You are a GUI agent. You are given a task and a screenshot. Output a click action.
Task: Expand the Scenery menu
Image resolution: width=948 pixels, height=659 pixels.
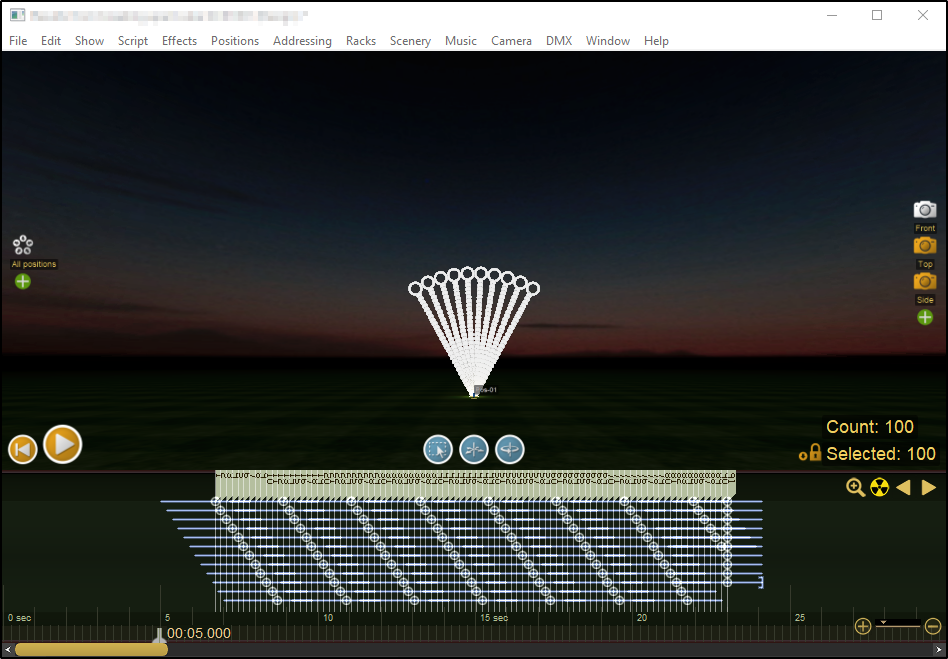click(x=410, y=41)
